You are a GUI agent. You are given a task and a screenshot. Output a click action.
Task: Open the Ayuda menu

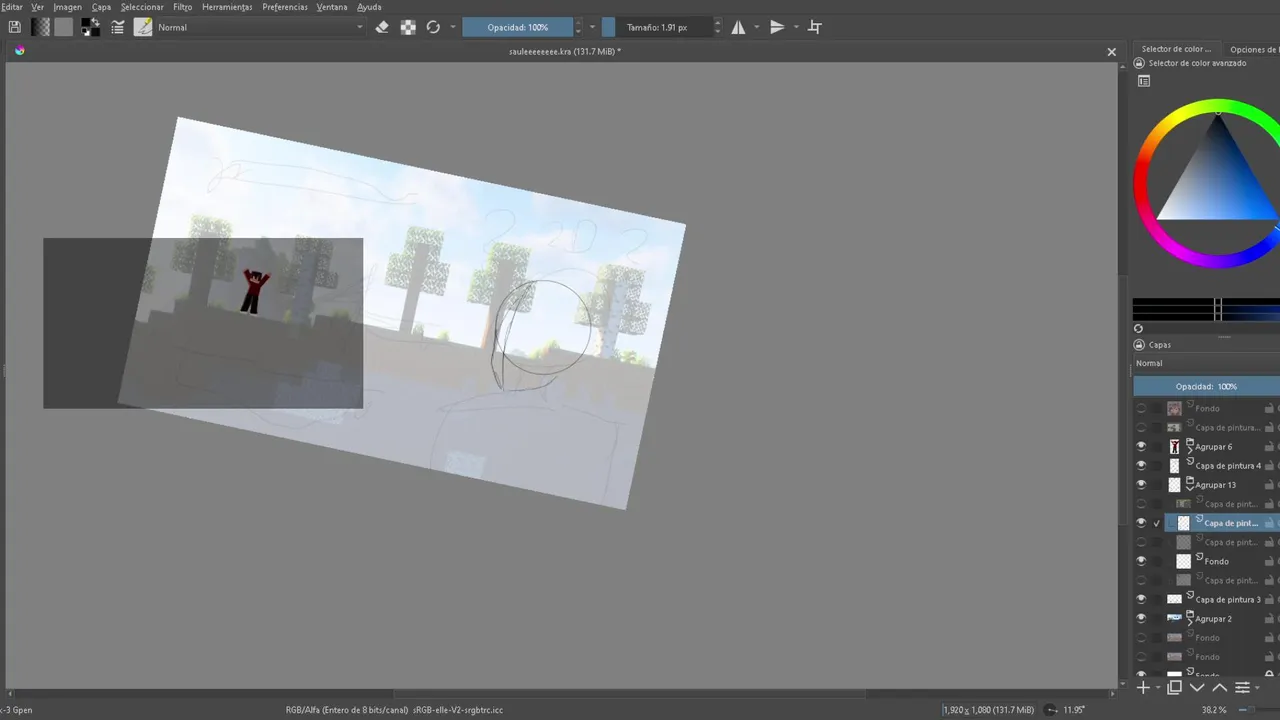[369, 7]
